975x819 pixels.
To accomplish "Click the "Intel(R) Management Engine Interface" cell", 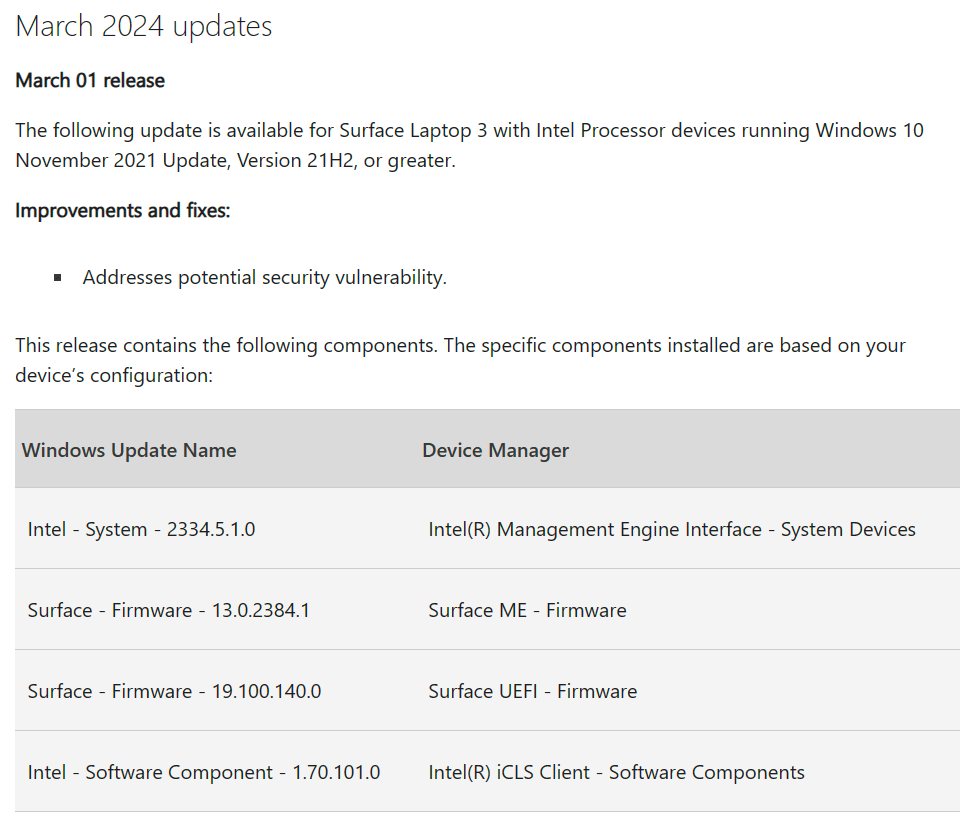I will coord(671,529).
